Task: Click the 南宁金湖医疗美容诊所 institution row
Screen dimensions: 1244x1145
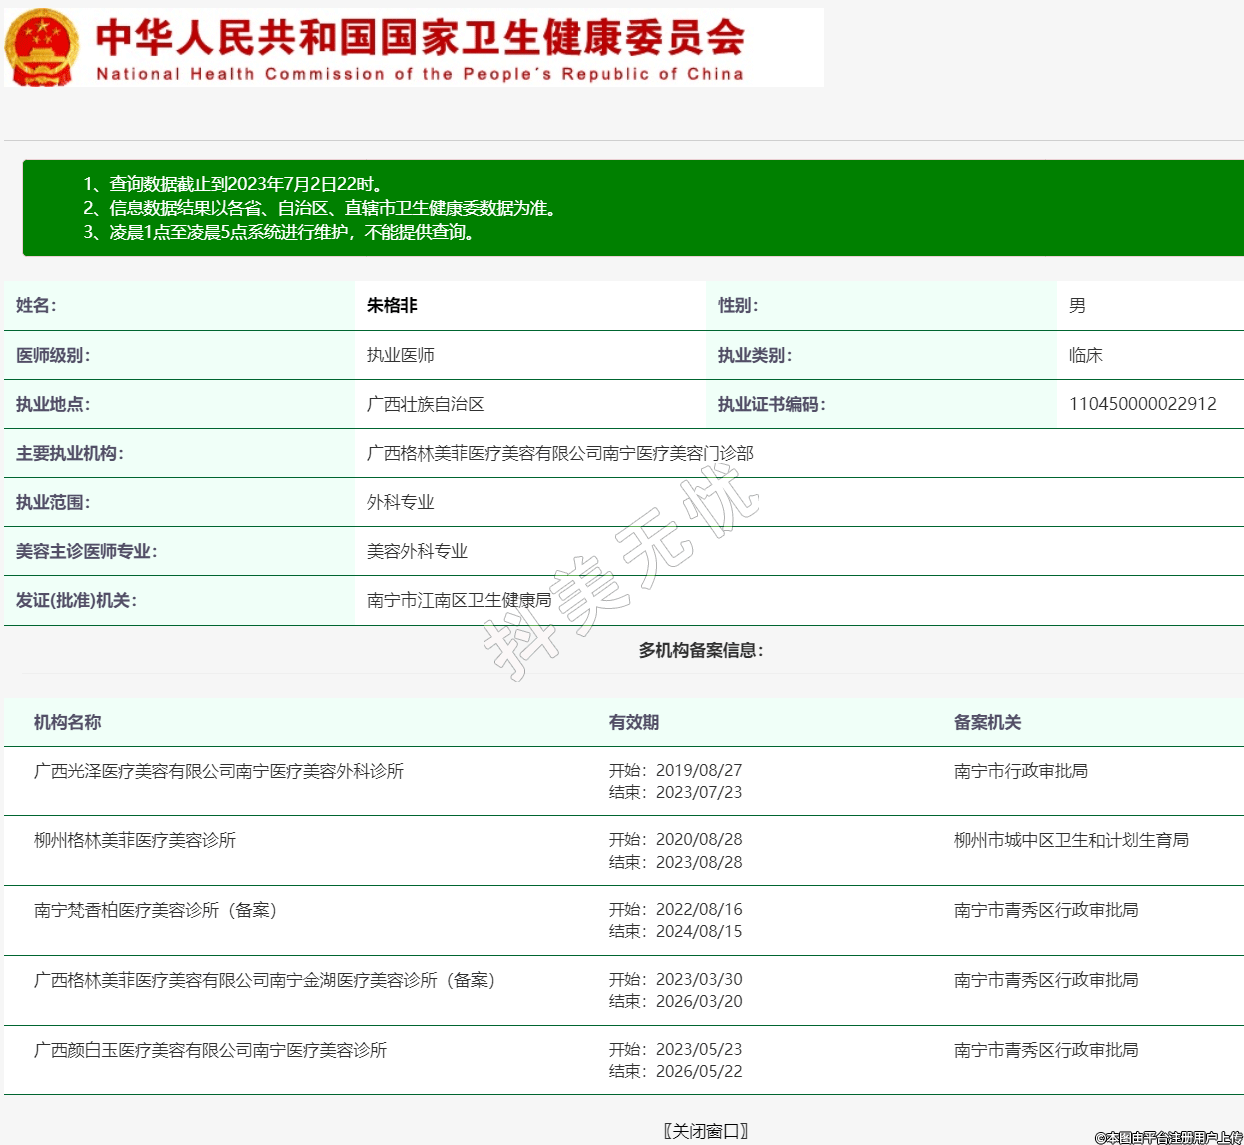Action: pyautogui.click(x=265, y=980)
